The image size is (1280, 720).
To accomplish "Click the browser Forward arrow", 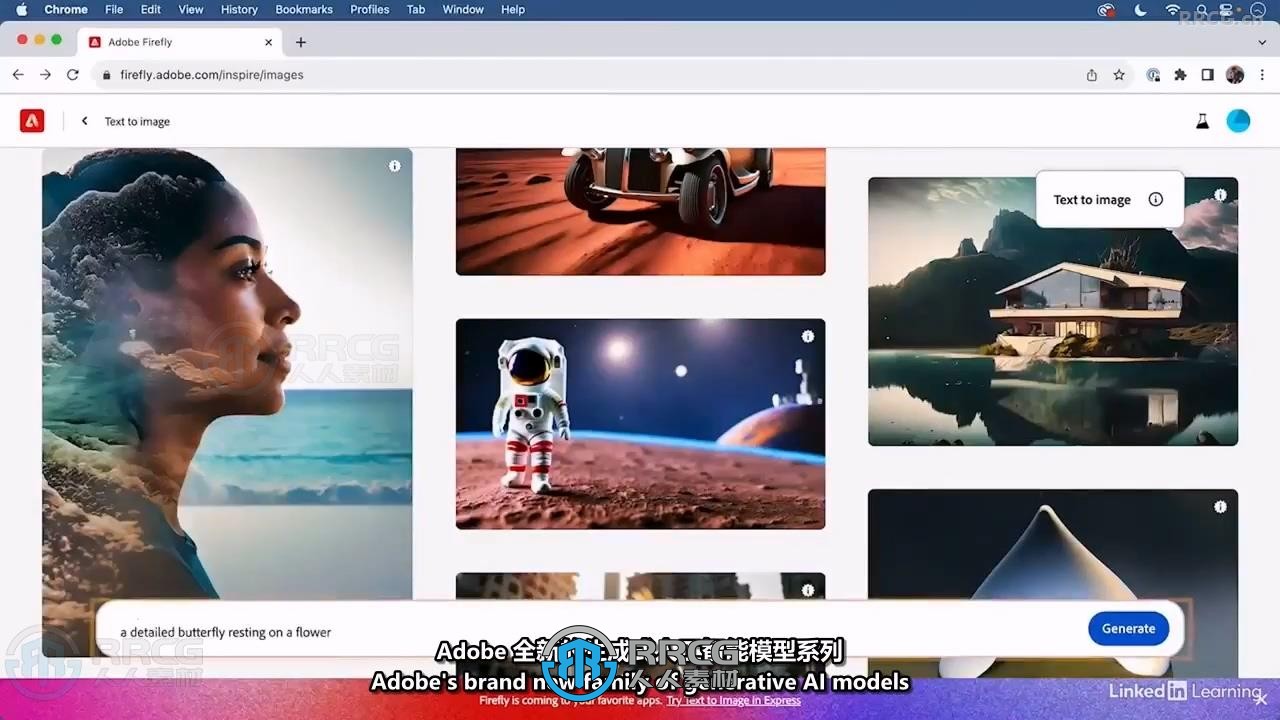I will point(45,75).
